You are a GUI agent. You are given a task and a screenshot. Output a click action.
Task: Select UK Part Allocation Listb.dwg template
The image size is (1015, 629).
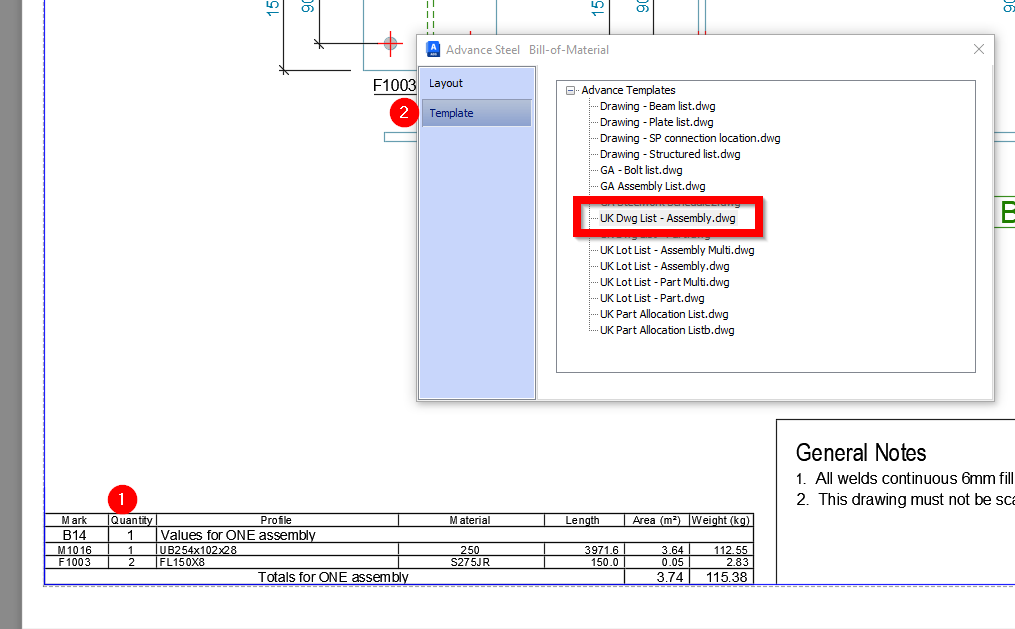click(x=667, y=331)
